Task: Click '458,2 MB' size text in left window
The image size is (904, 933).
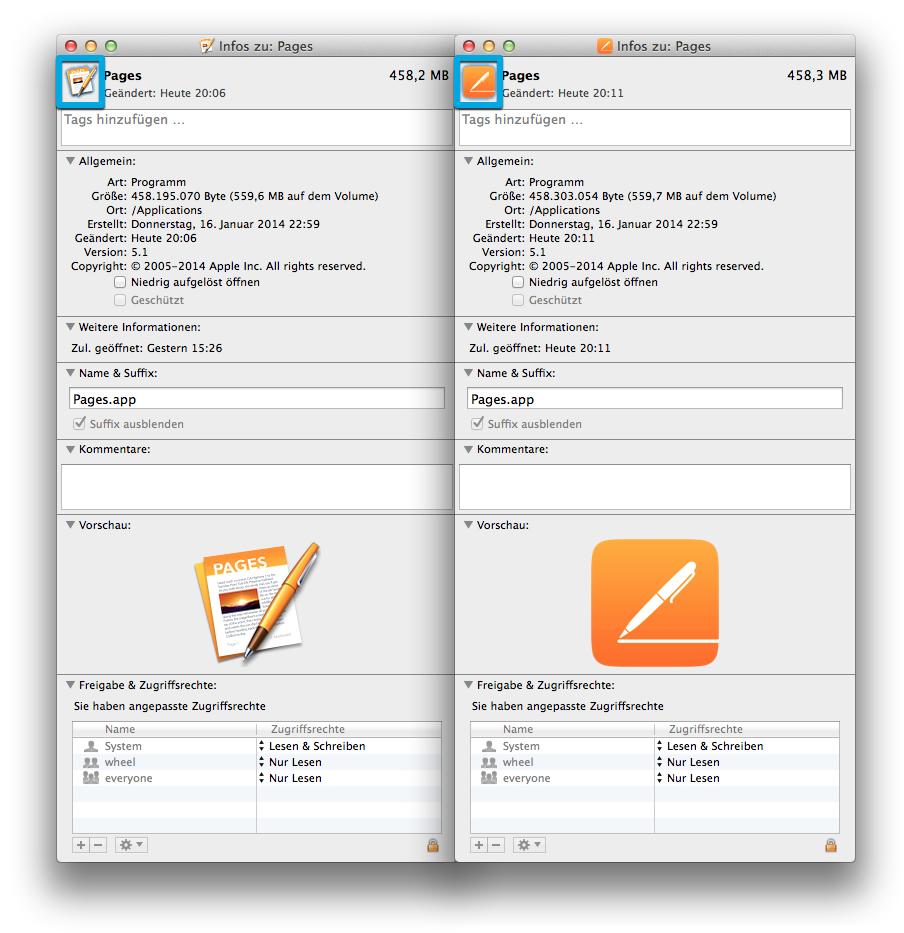Action: point(418,76)
